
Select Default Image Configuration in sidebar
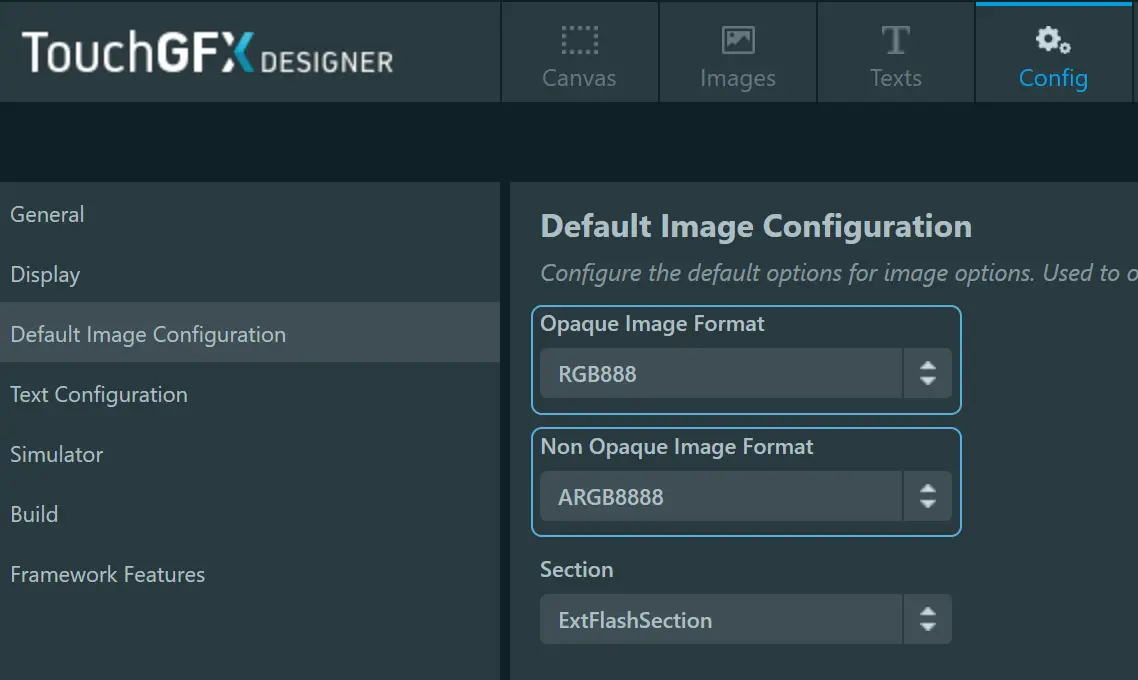[250, 334]
